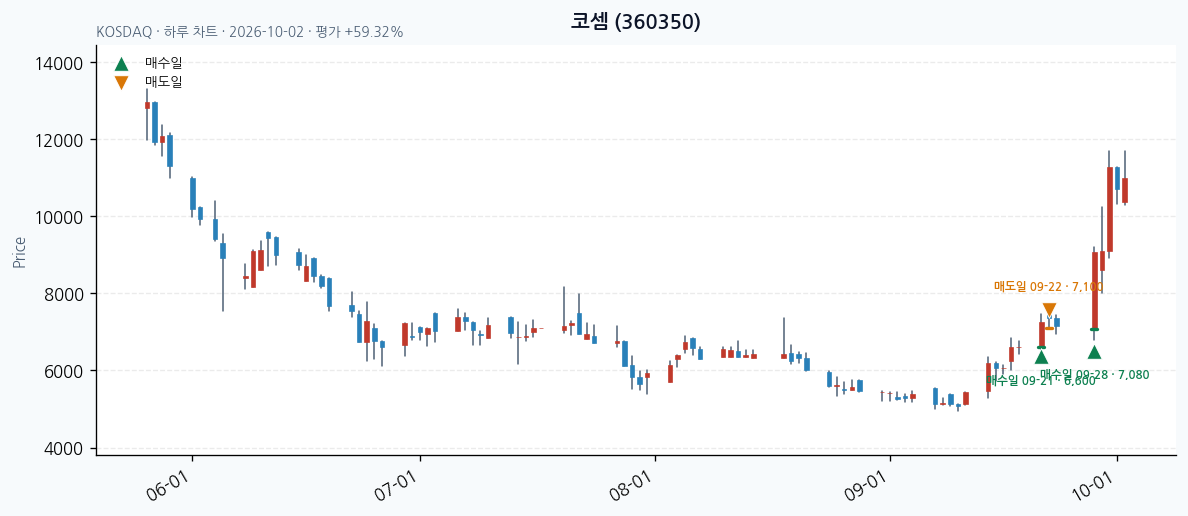
Task: Click the Price y-axis title
Action: [19, 252]
